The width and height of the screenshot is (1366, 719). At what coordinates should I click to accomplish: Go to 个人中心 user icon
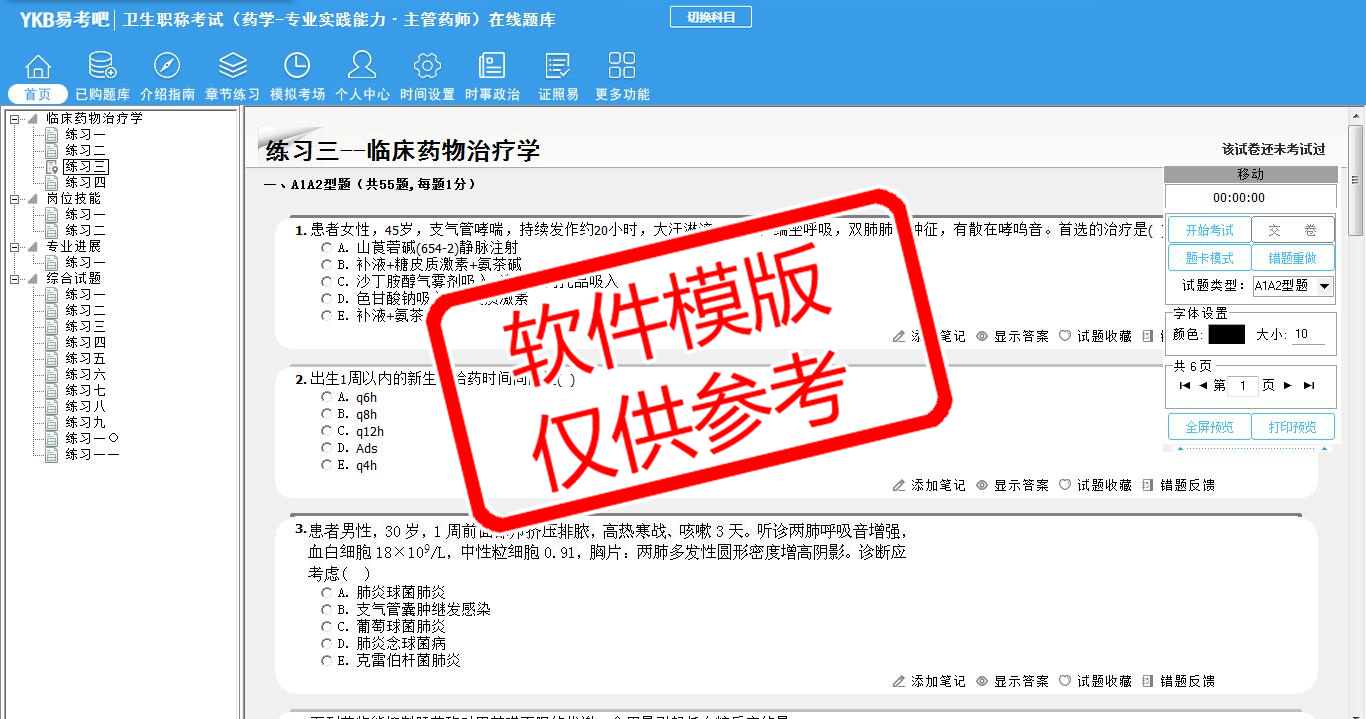[x=362, y=66]
